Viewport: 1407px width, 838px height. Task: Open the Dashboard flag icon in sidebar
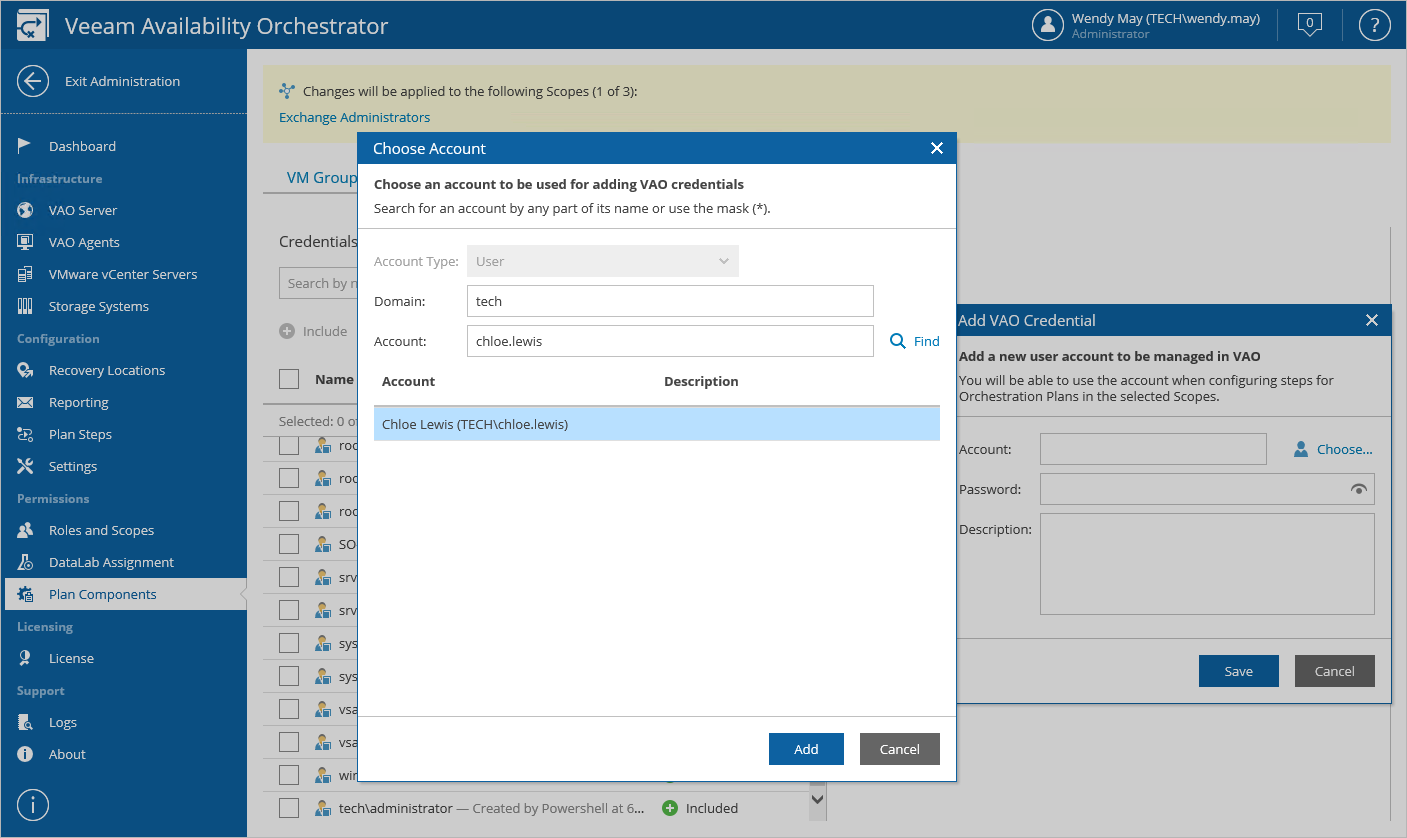tap(25, 146)
